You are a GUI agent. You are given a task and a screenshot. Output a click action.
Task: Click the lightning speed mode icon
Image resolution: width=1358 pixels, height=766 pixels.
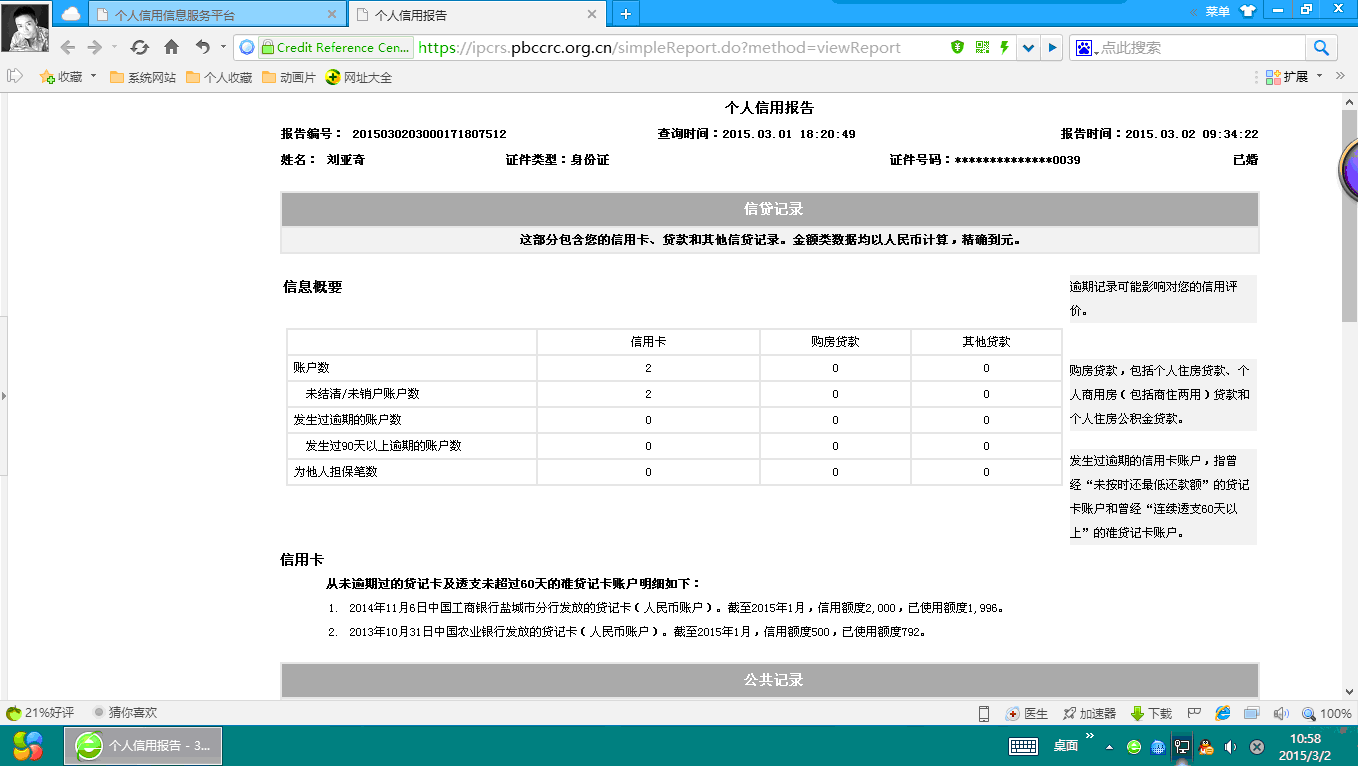point(1003,47)
